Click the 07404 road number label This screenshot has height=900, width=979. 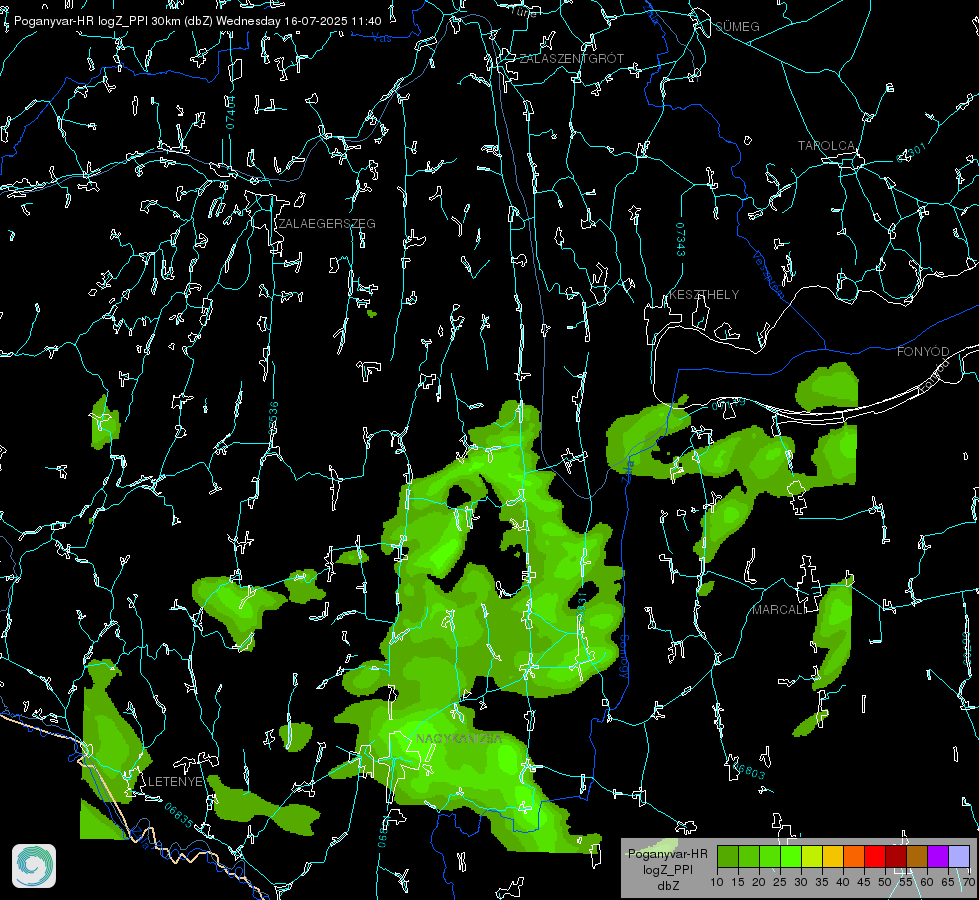coord(230,113)
